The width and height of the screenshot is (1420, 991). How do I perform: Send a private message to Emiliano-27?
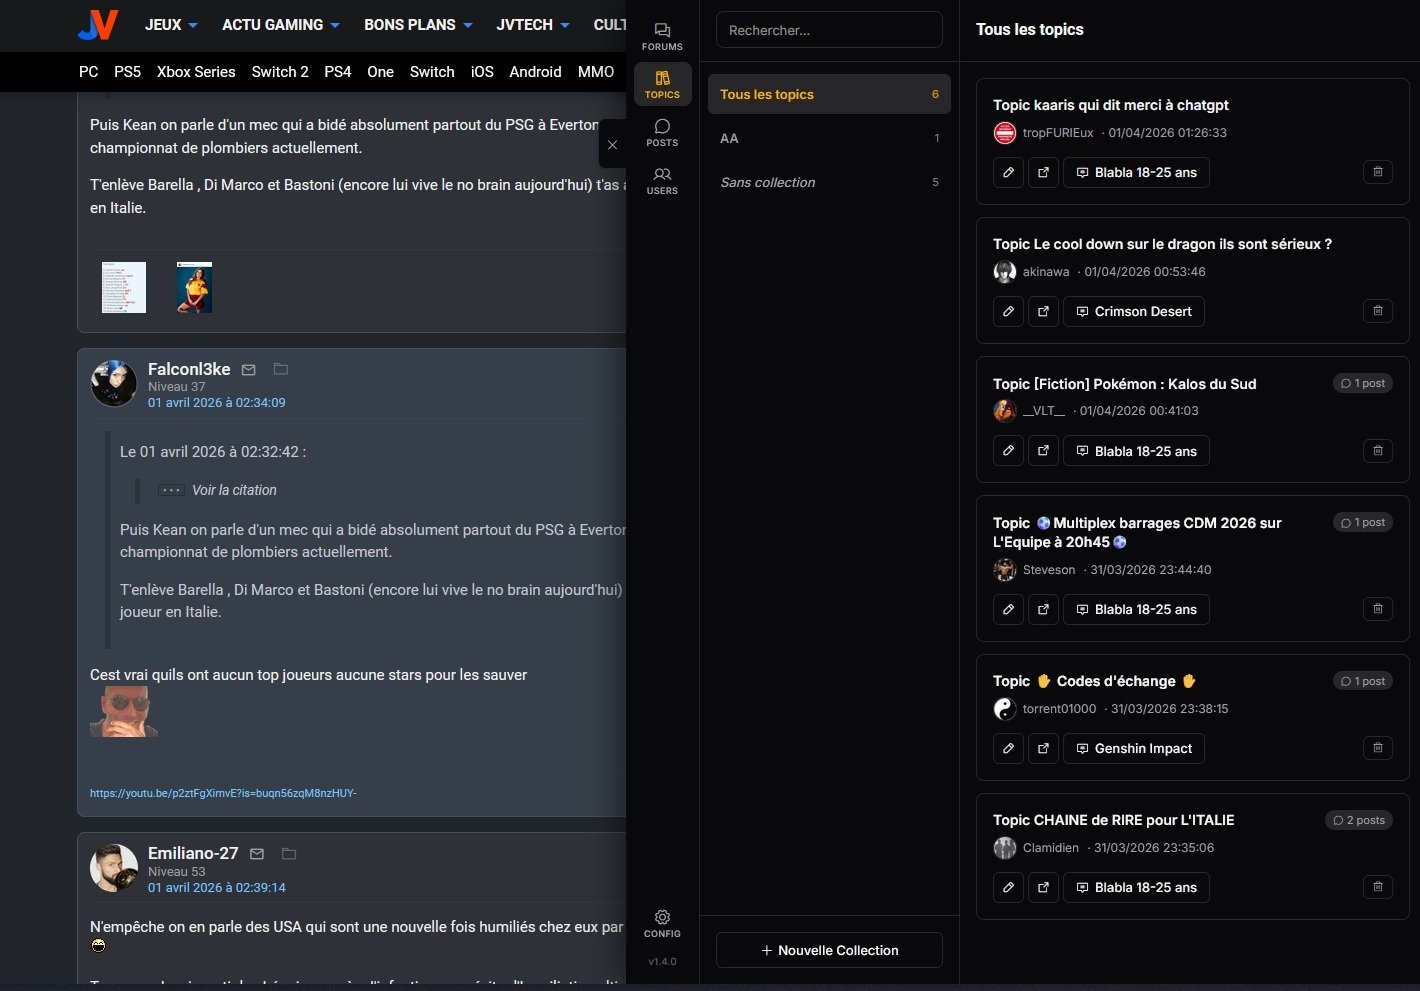257,854
